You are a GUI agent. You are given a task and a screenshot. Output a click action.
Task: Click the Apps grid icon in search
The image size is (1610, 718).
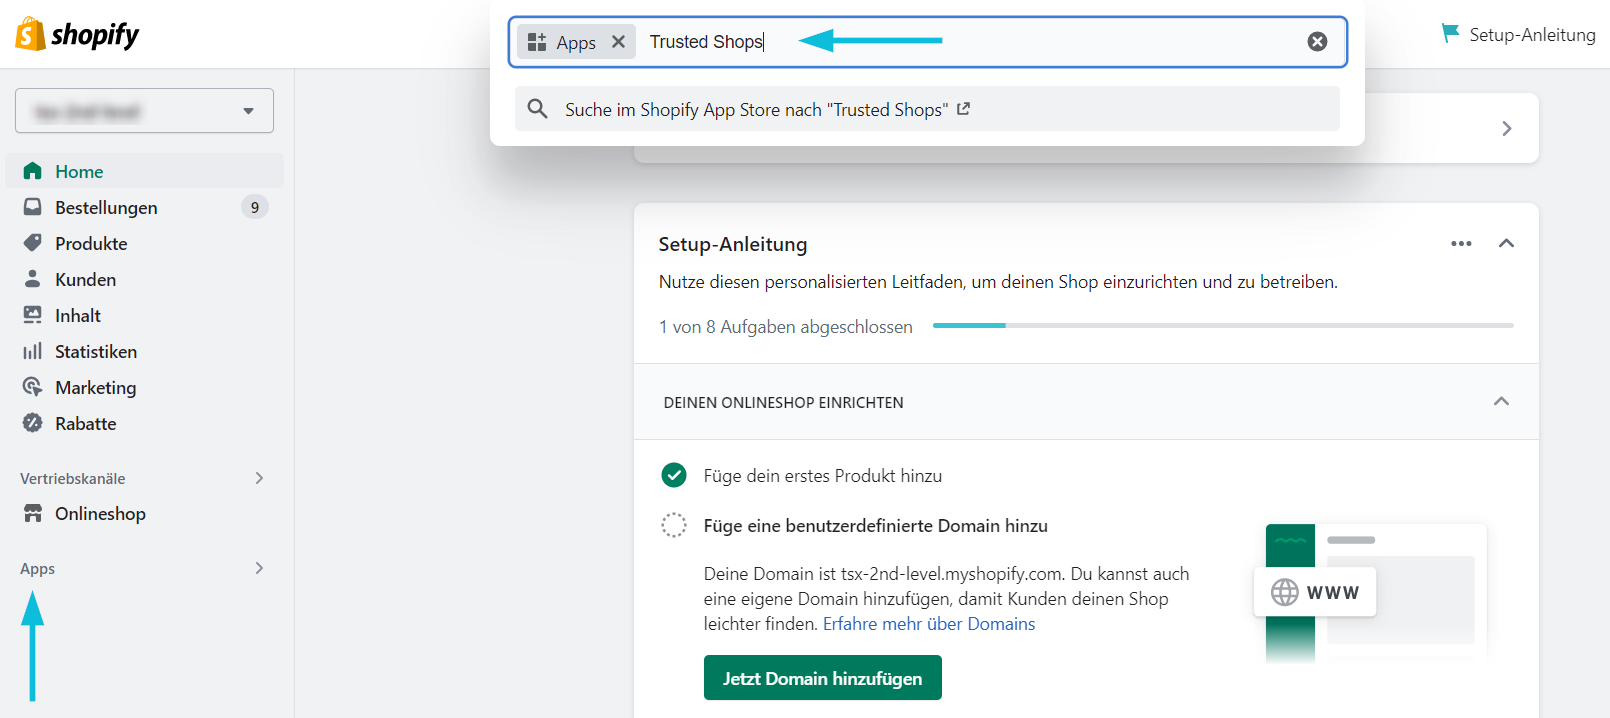click(x=537, y=42)
